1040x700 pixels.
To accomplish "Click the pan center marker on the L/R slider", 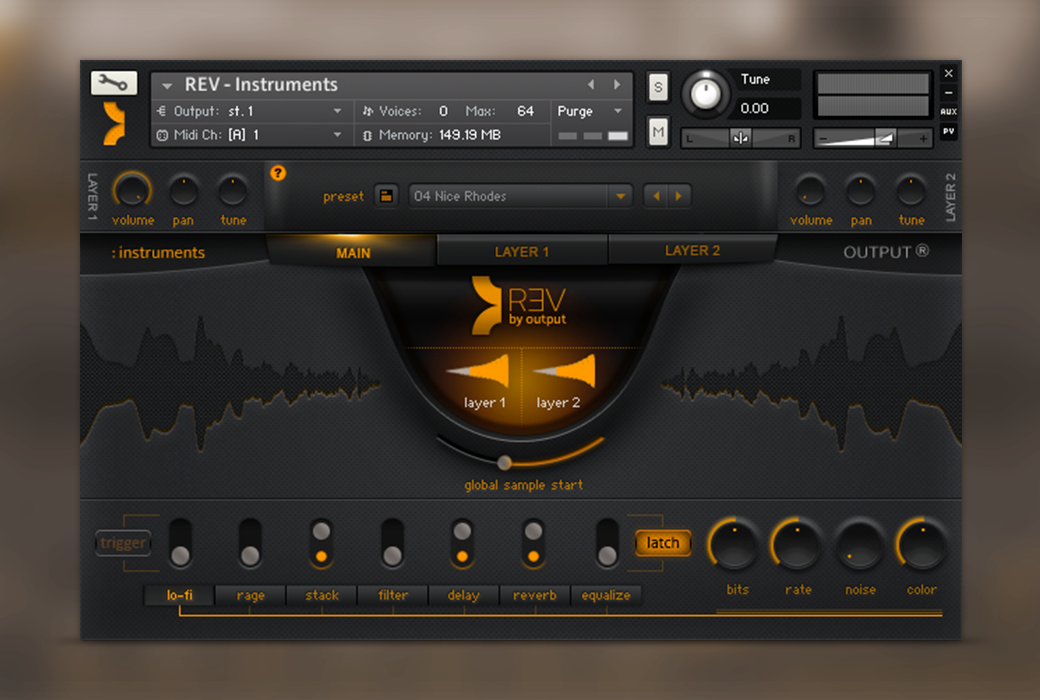I will (740, 138).
